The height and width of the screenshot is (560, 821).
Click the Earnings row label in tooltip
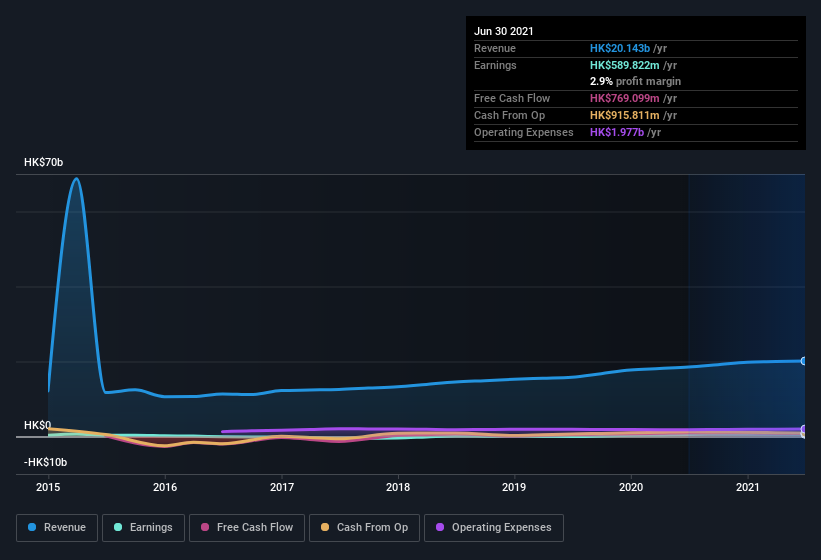(495, 65)
